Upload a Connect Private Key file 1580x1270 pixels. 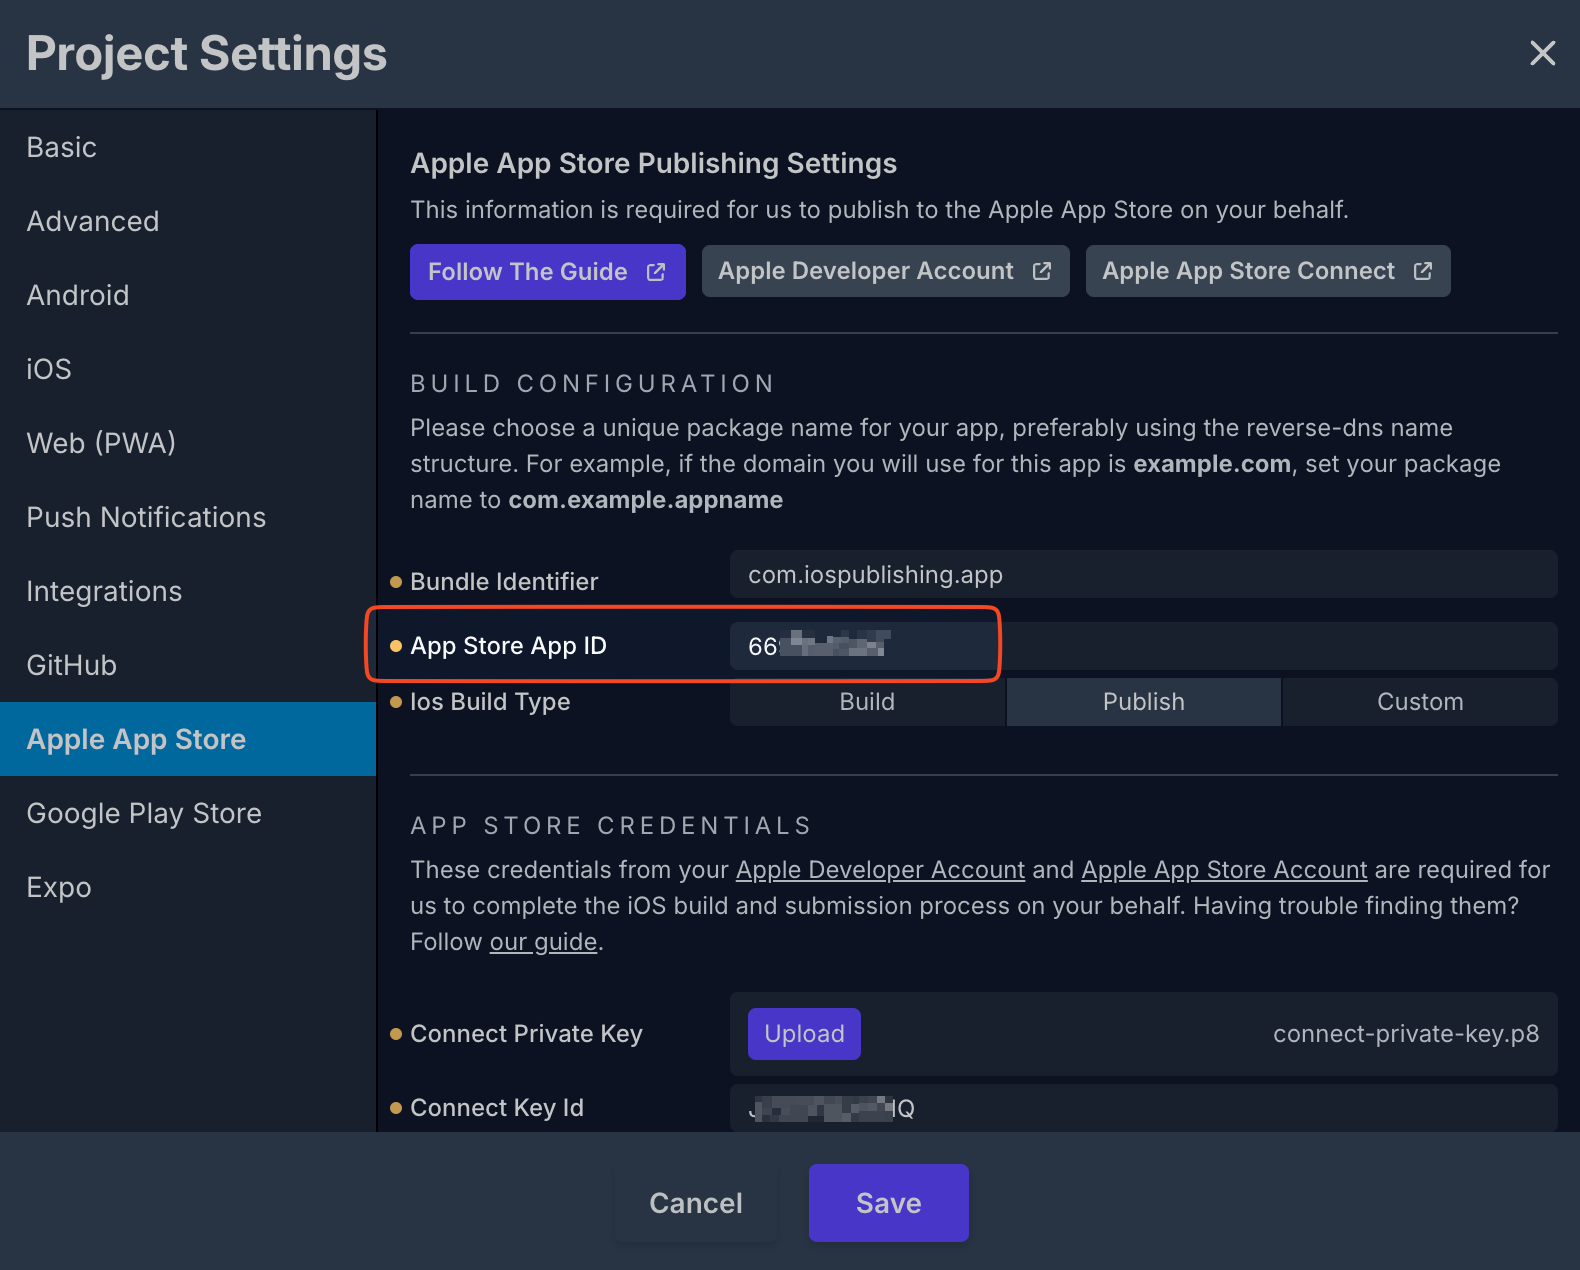804,1034
